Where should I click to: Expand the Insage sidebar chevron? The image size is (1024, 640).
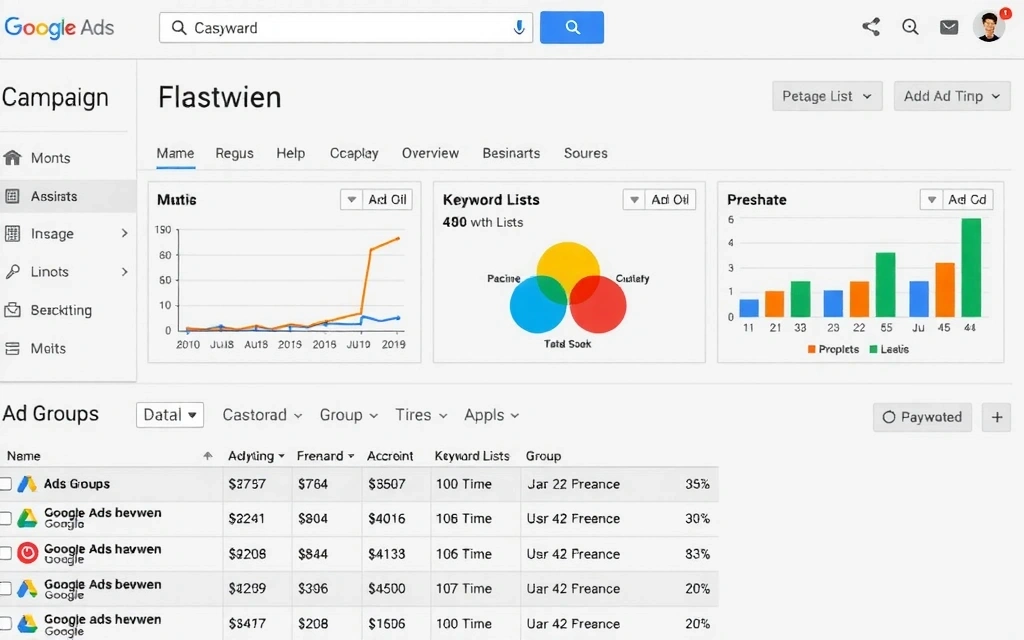click(123, 233)
